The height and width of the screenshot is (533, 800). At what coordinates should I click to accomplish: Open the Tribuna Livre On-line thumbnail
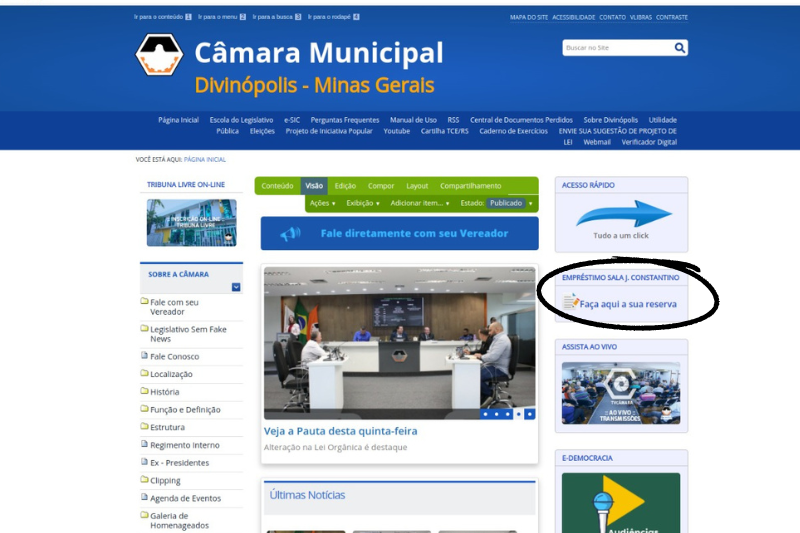(x=191, y=222)
